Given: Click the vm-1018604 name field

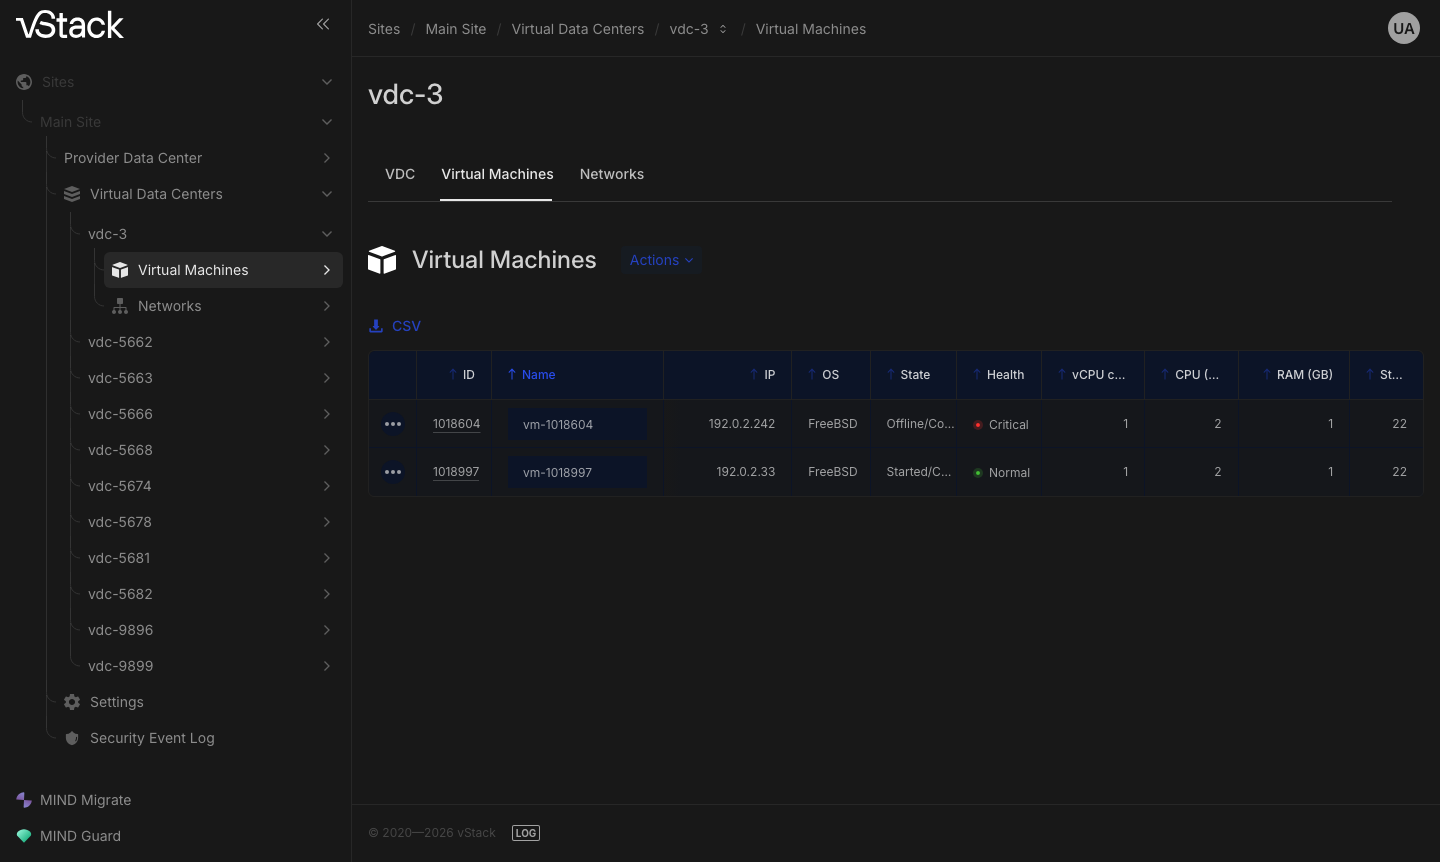Looking at the screenshot, I should [577, 424].
